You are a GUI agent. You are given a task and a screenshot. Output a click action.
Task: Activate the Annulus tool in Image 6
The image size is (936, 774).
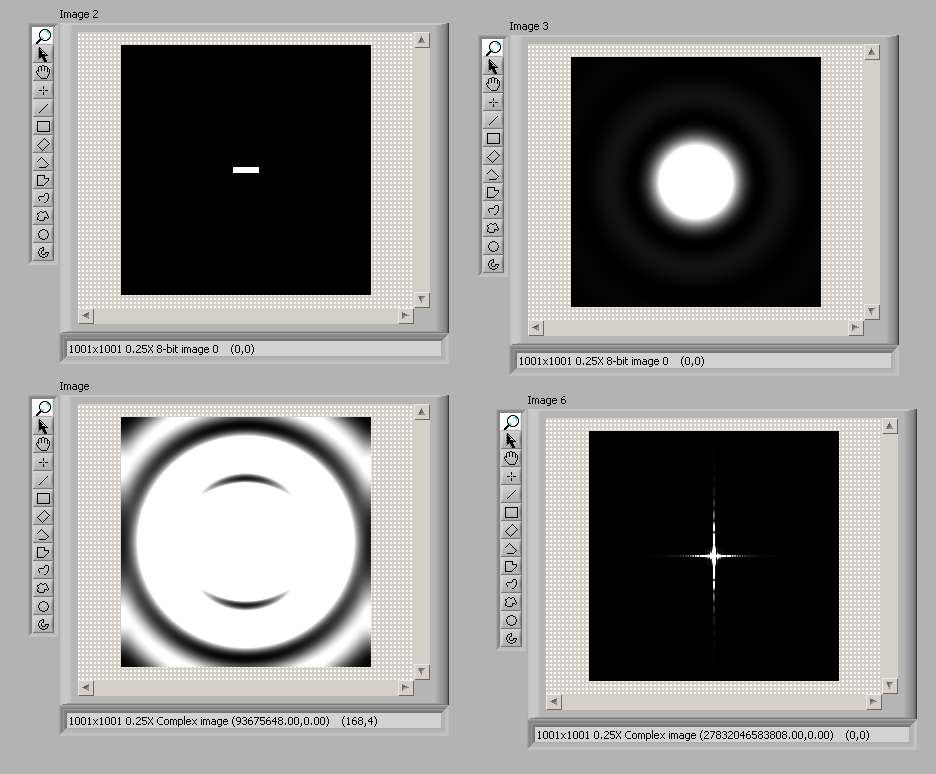point(511,638)
